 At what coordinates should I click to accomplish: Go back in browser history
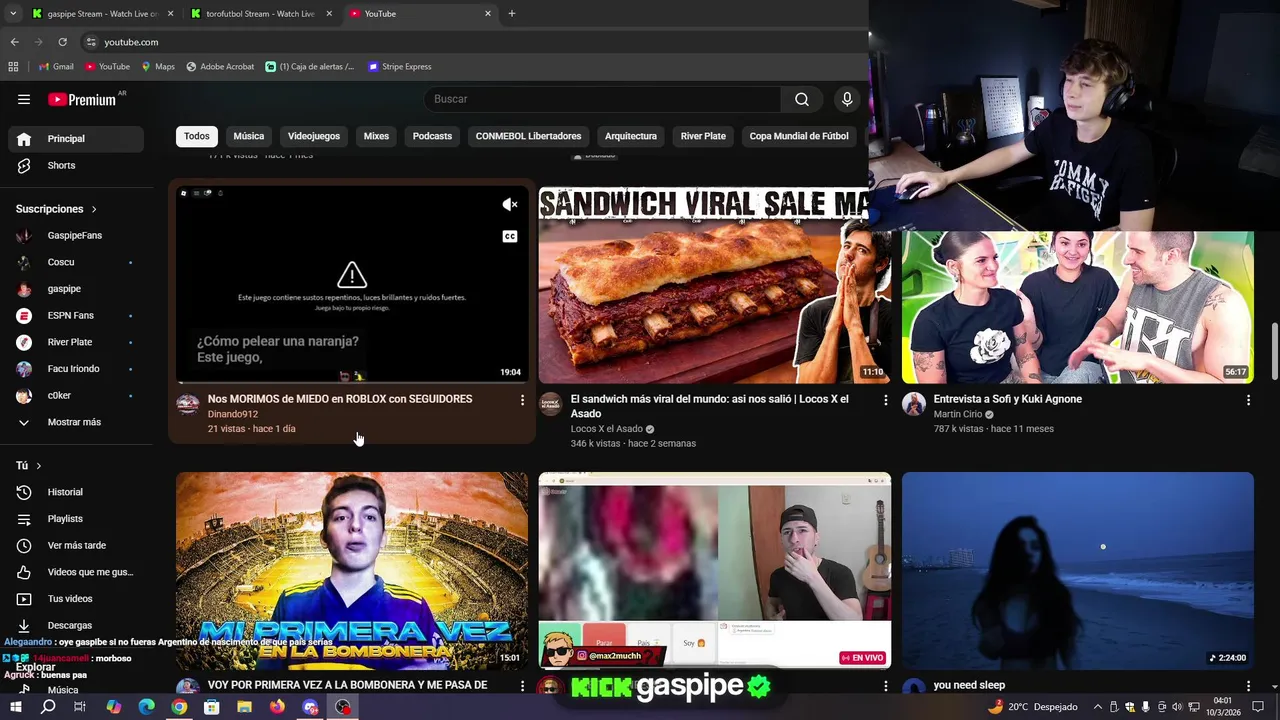[14, 42]
